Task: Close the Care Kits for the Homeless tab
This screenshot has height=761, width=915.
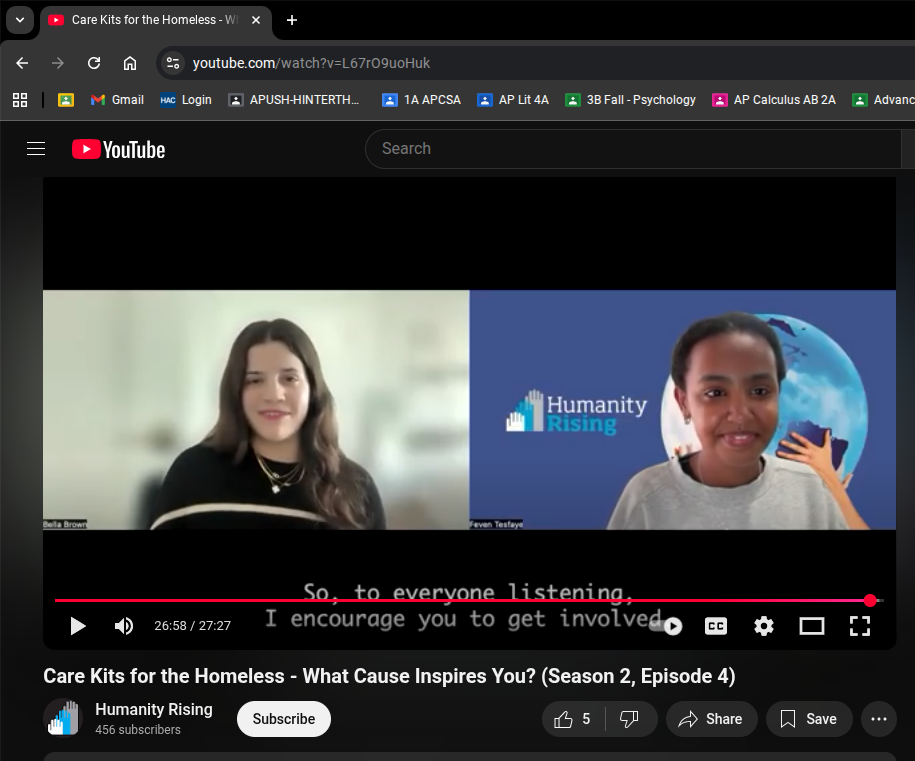Action: 256,20
